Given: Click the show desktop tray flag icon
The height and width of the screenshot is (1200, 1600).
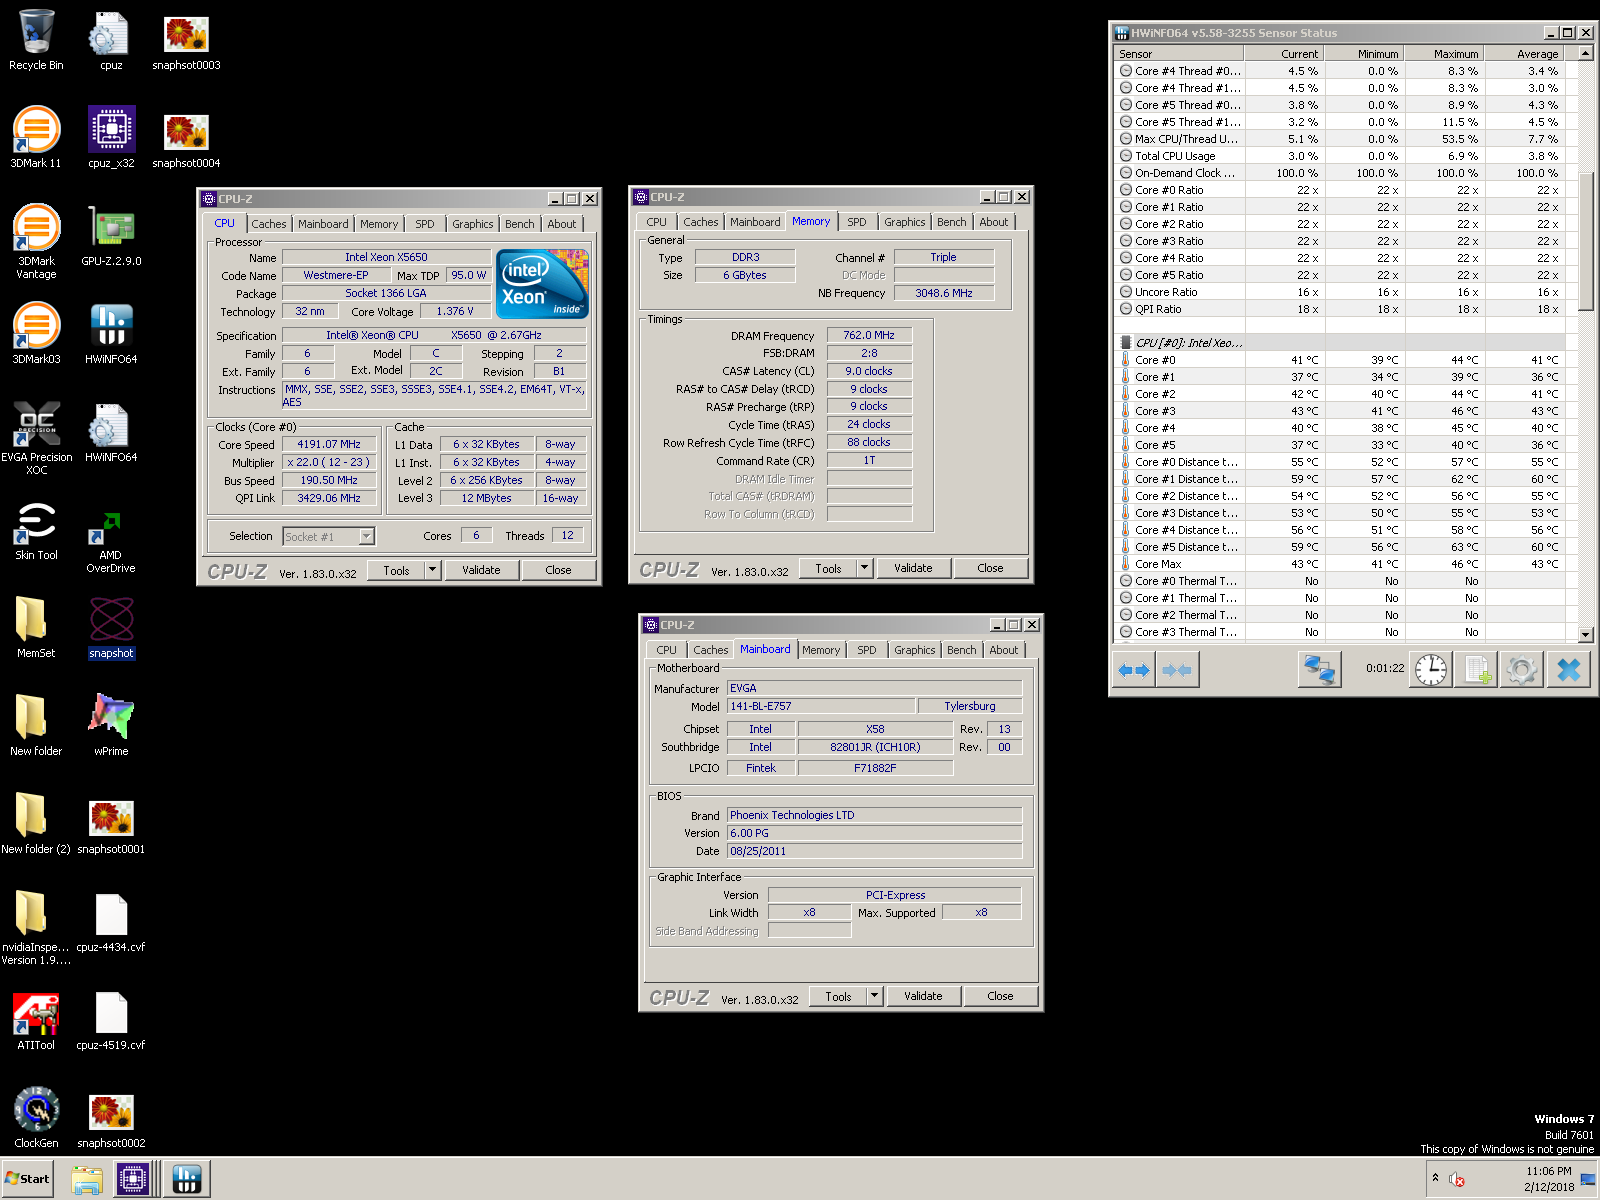Looking at the screenshot, I should pyautogui.click(x=1587, y=1180).
